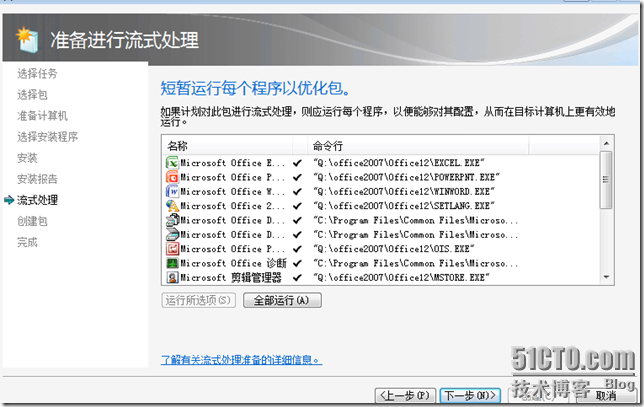
Task: Click the OIS.EXE Picture Manager icon
Action: (172, 249)
